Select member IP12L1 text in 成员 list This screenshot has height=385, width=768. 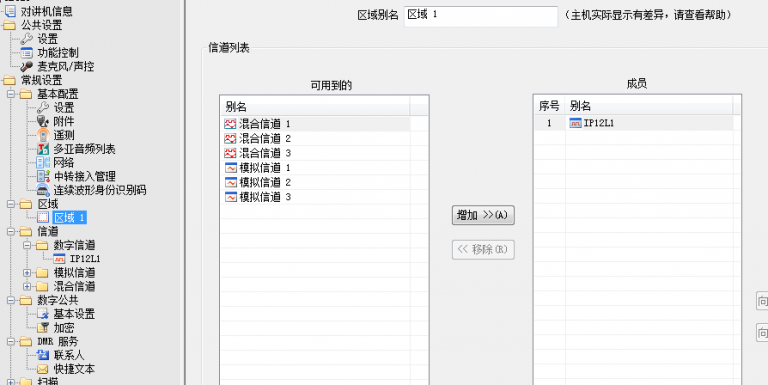point(599,123)
